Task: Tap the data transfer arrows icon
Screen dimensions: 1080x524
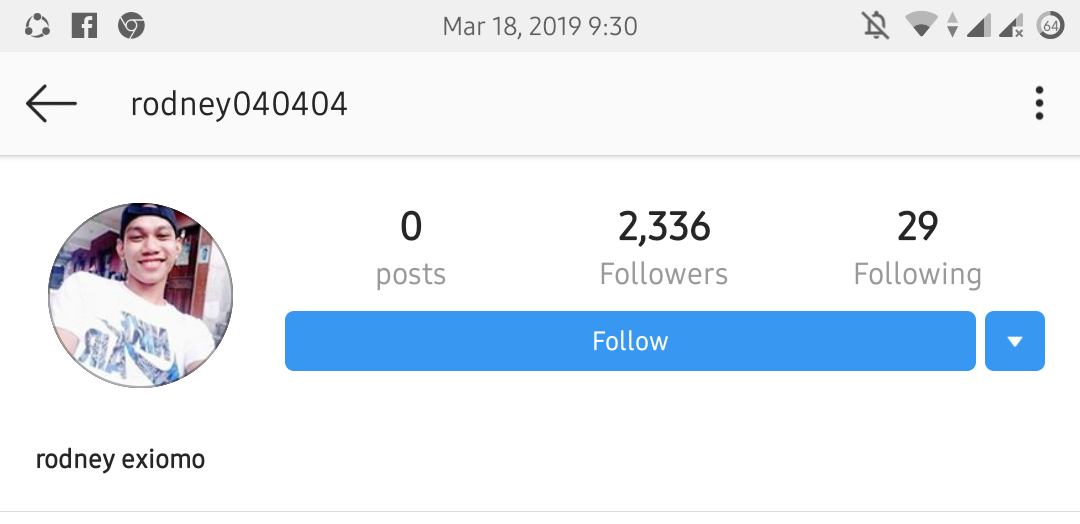Action: (x=952, y=26)
